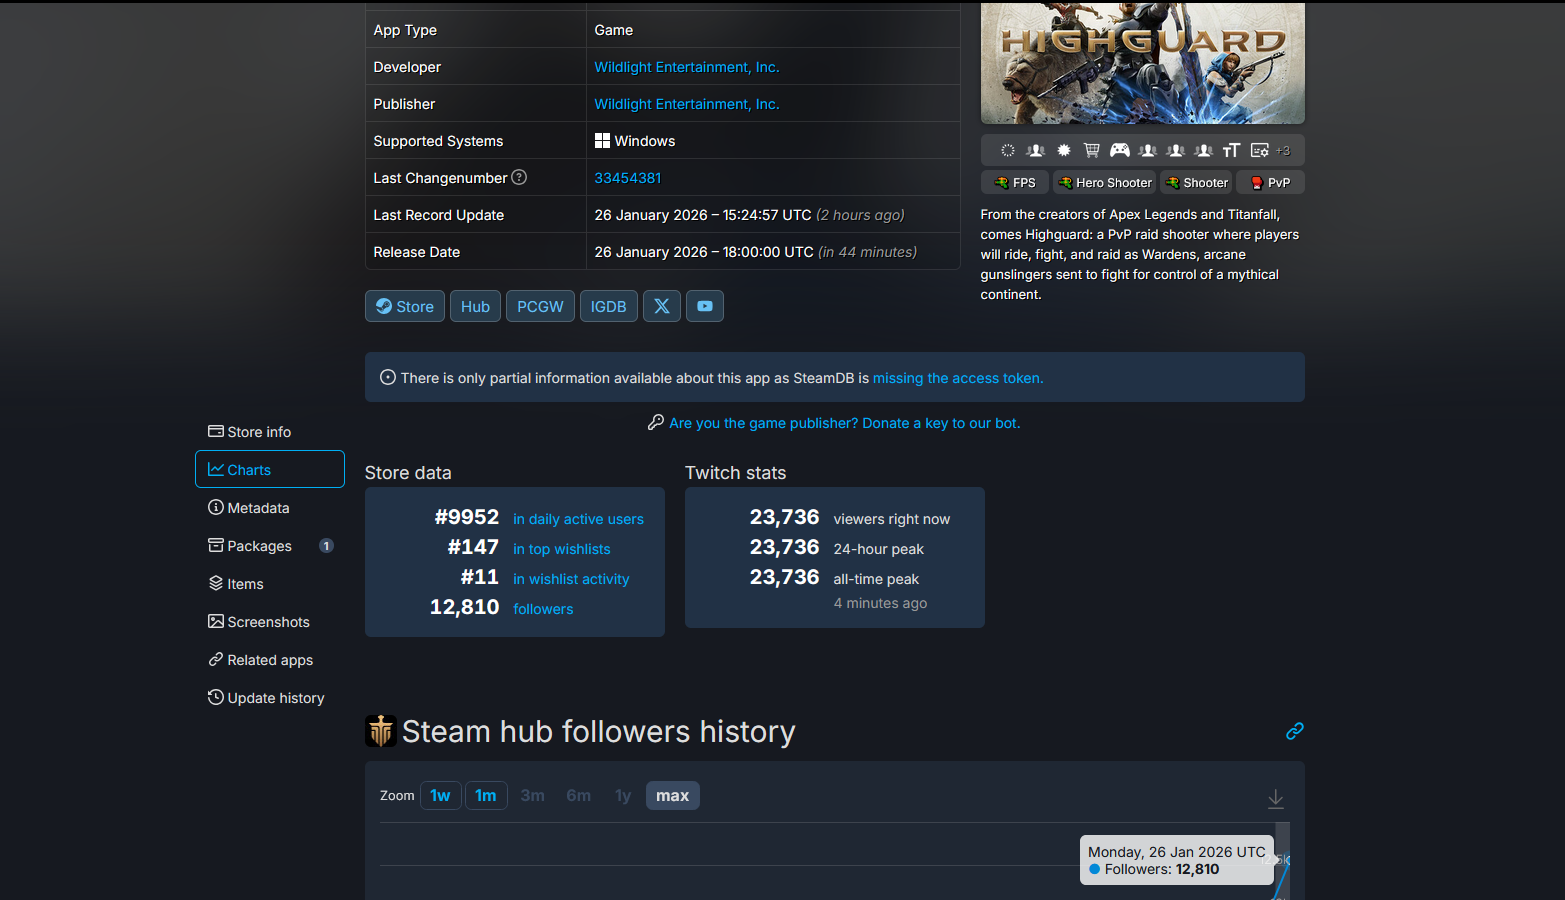
Task: Set chart zoom to 1y
Action: (x=623, y=795)
